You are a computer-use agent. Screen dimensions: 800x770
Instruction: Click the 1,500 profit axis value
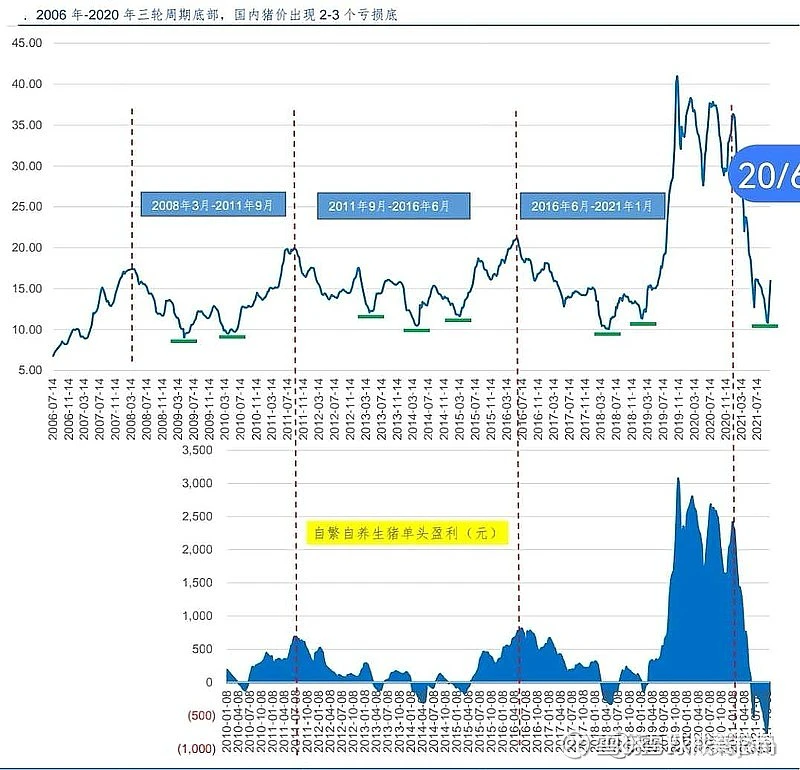pos(197,583)
